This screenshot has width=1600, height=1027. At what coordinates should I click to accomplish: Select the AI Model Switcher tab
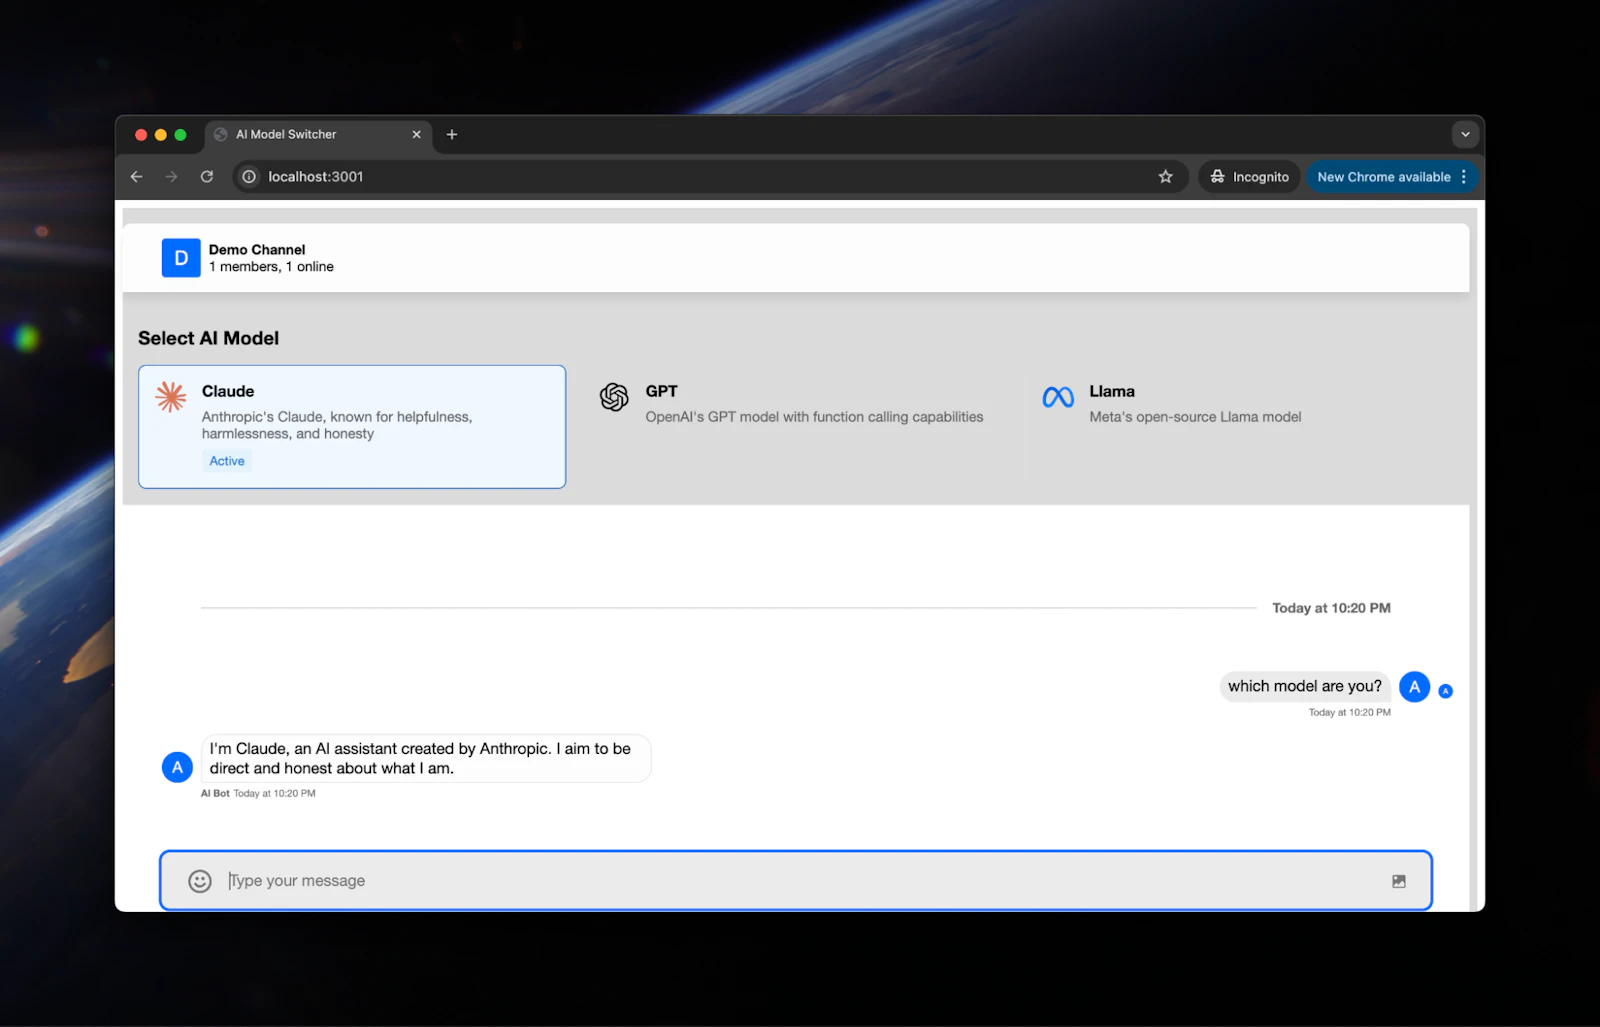pyautogui.click(x=319, y=134)
